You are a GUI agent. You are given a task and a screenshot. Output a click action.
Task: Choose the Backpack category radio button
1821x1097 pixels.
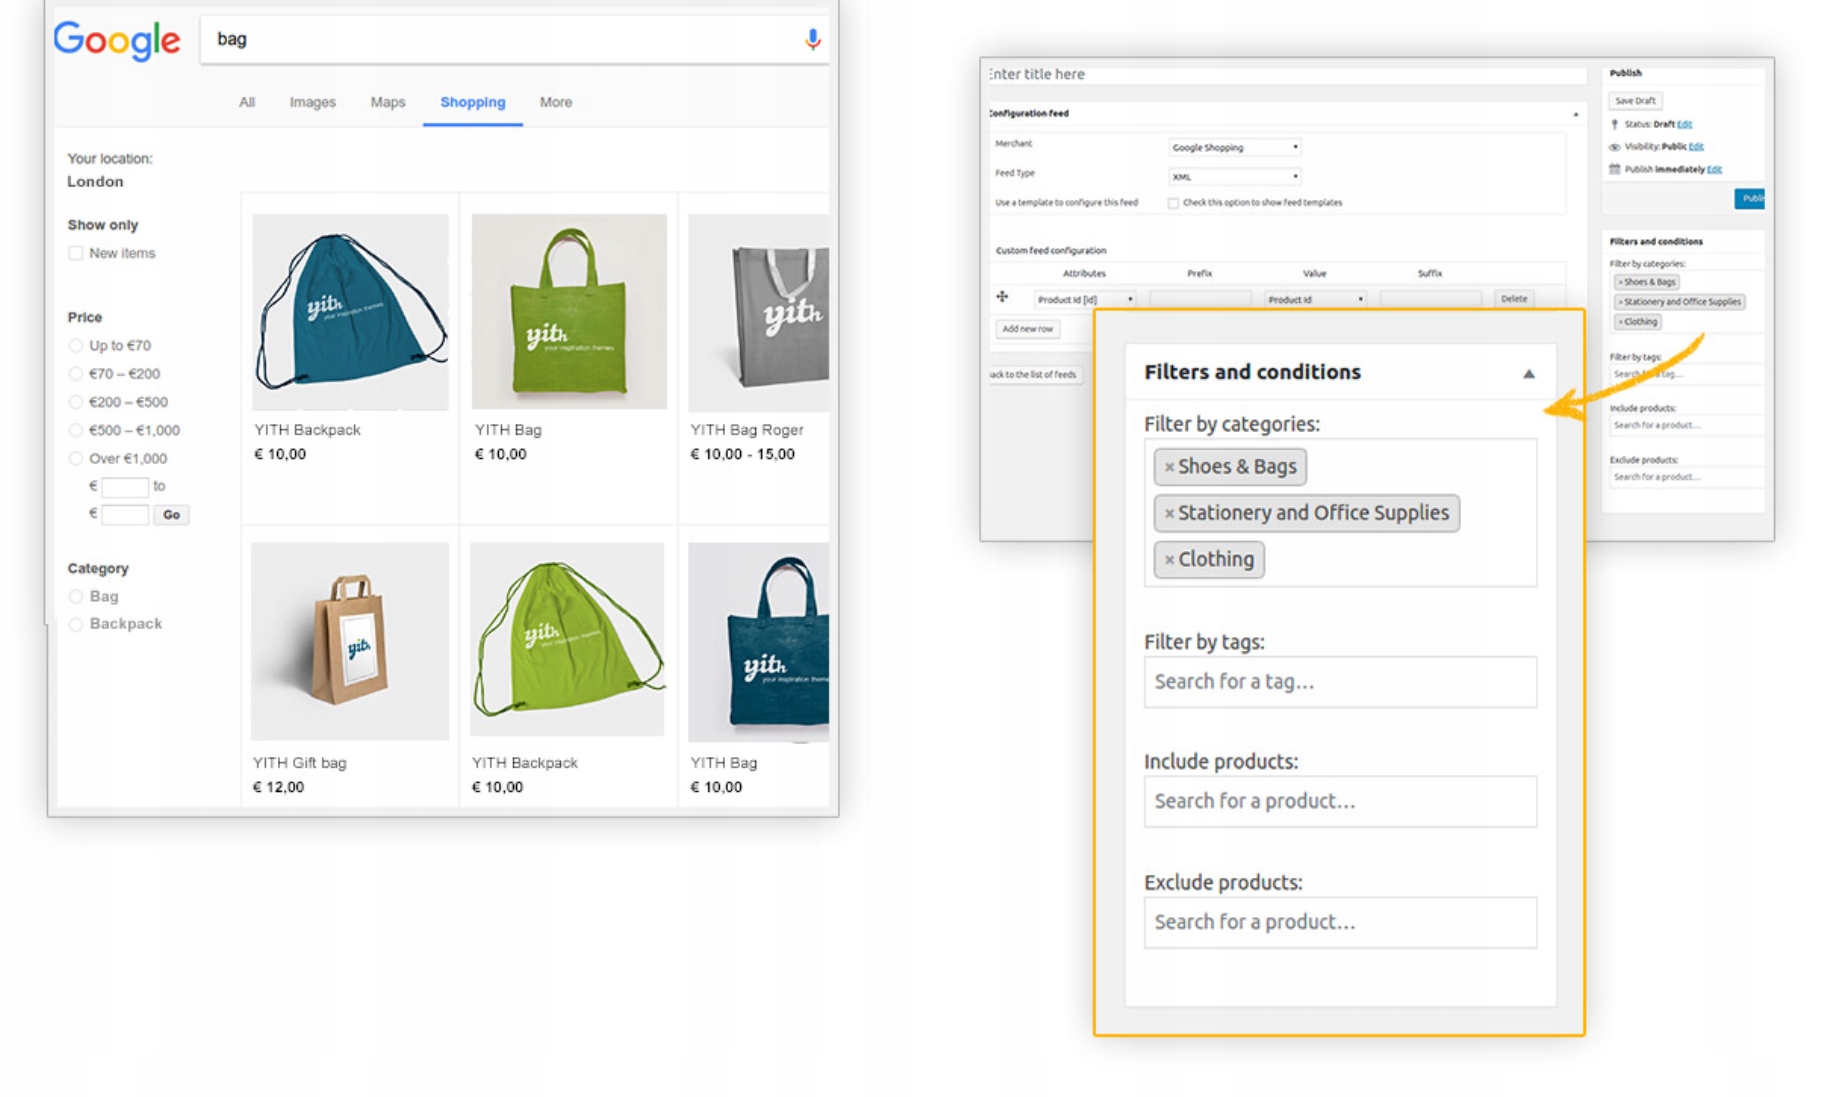tap(76, 624)
